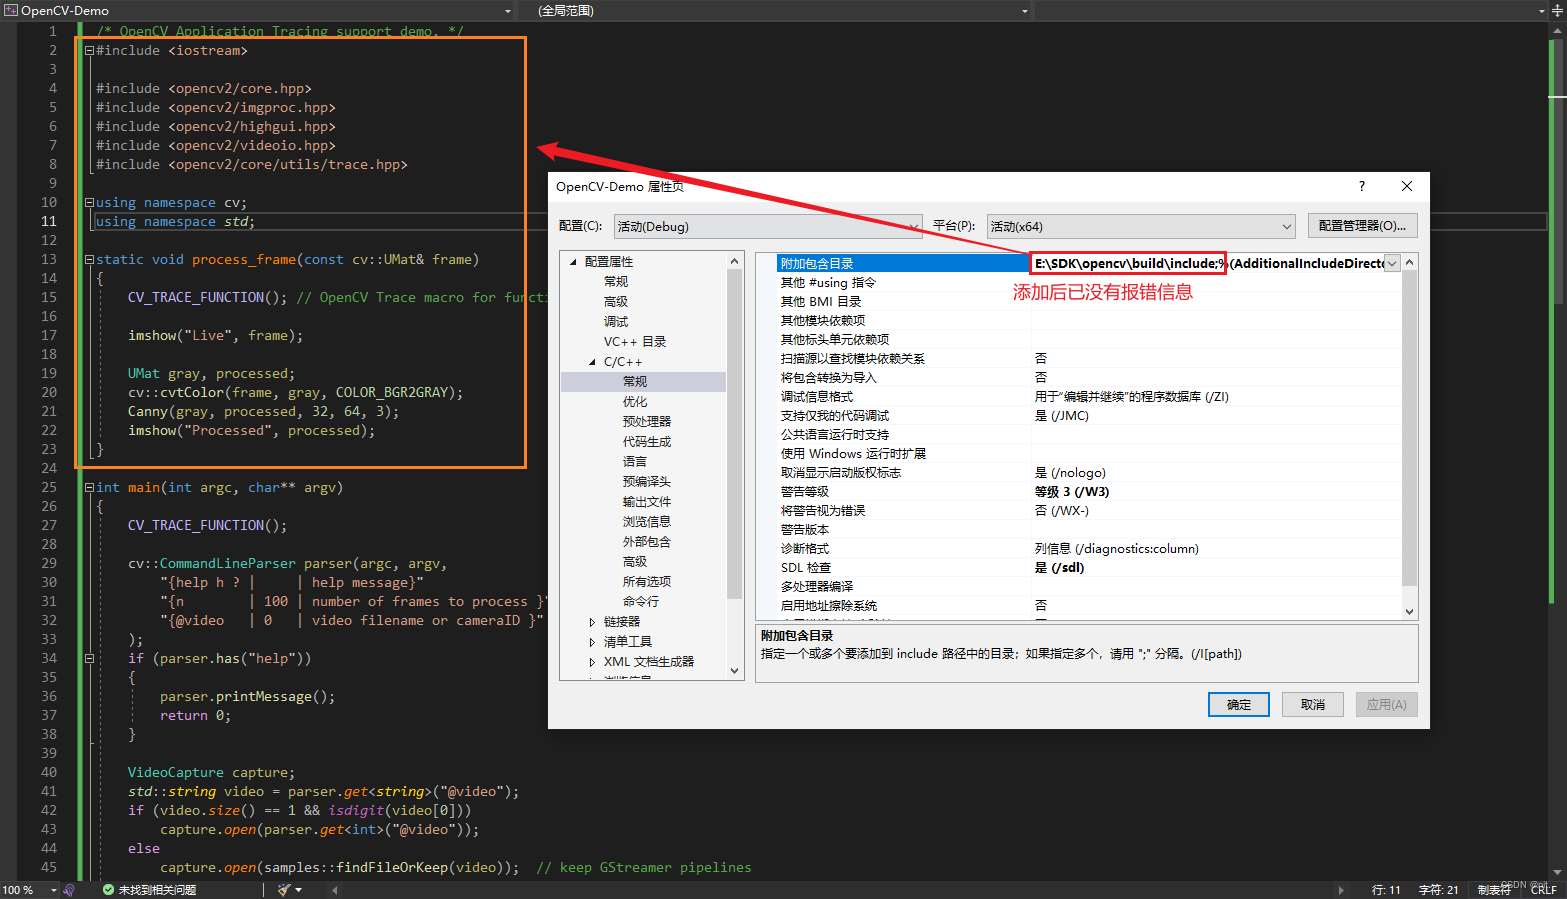
Task: Click the 确定 button
Action: 1239,705
